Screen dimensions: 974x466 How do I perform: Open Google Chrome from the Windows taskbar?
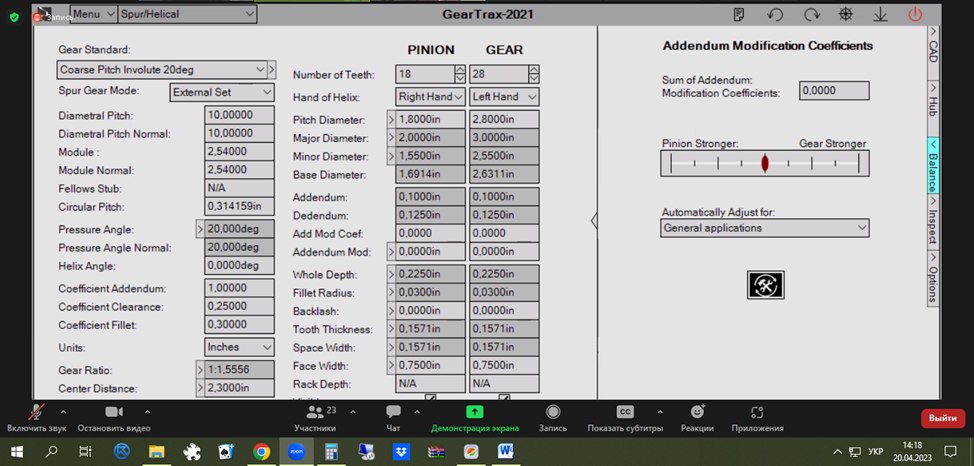pyautogui.click(x=261, y=452)
